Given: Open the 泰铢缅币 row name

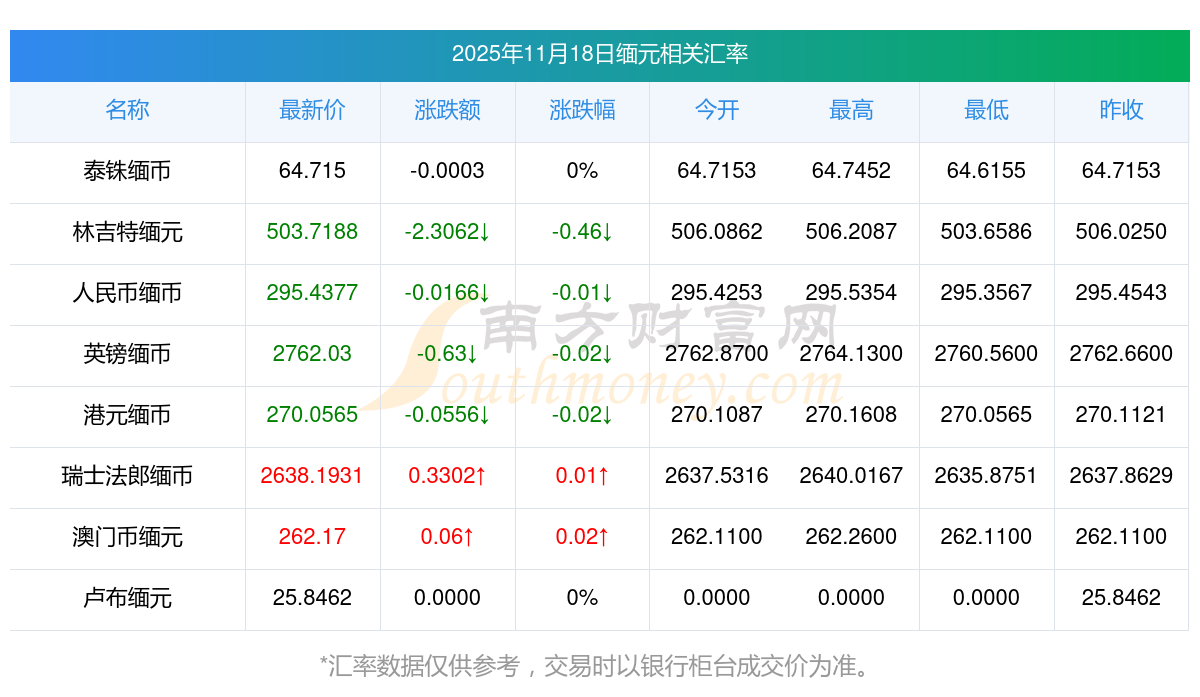Looking at the screenshot, I should 127,171.
